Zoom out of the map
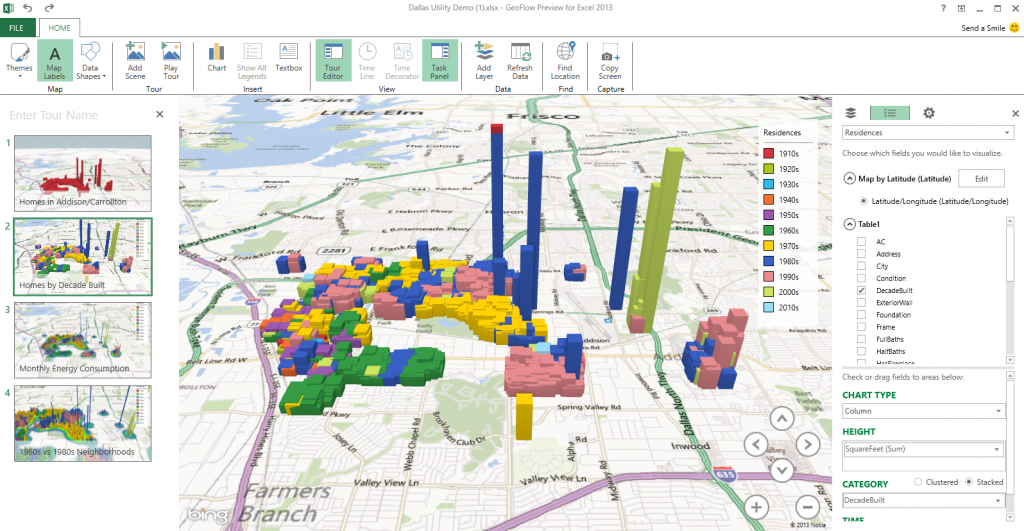This screenshot has width=1024, height=531. point(808,507)
